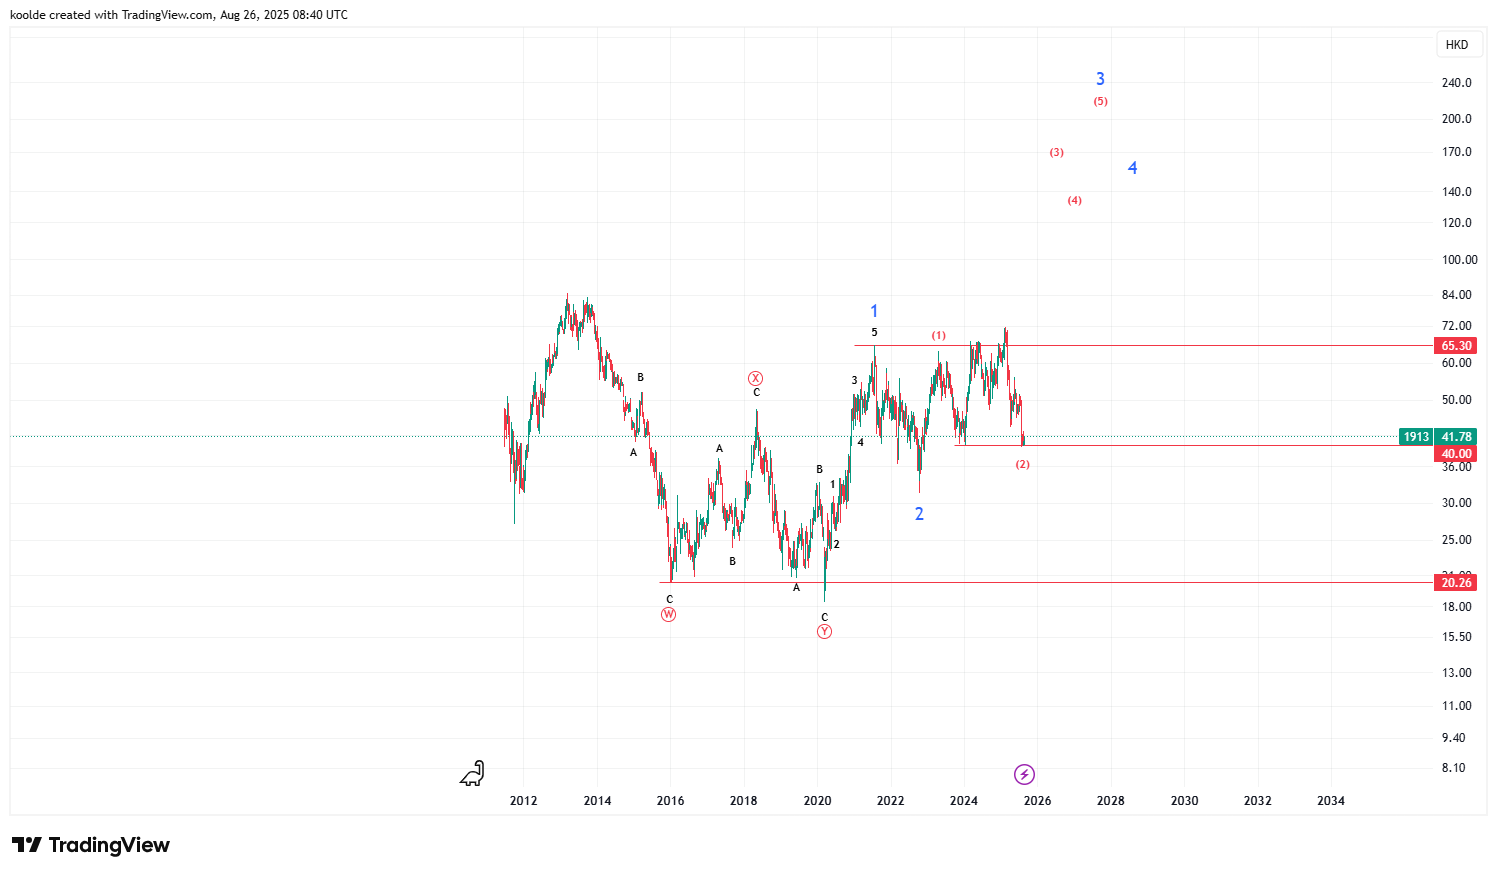1497x875 pixels.
Task: Open the HKD currency selector
Action: pos(1457,44)
